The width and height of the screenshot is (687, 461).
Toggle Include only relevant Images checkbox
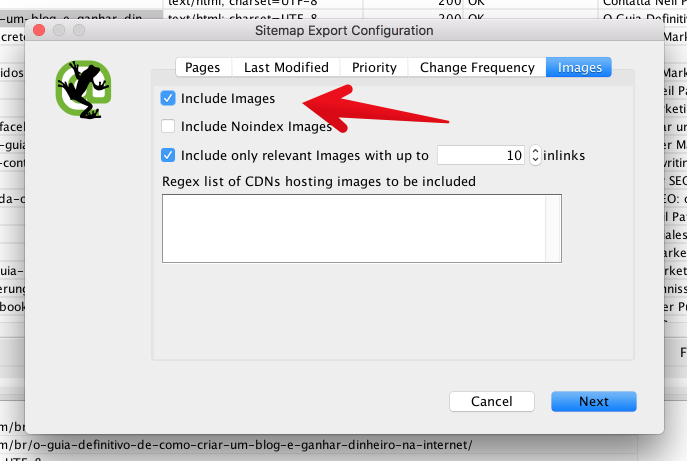pyautogui.click(x=168, y=155)
